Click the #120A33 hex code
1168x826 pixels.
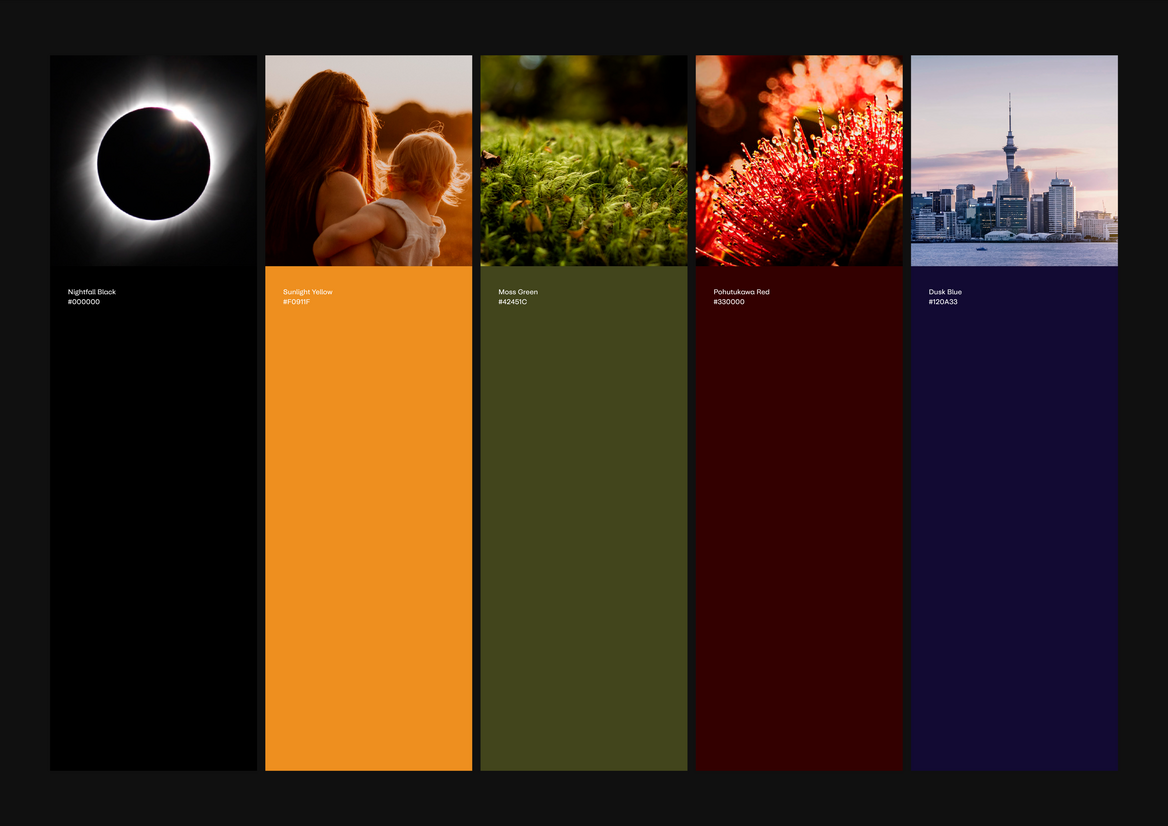[943, 302]
